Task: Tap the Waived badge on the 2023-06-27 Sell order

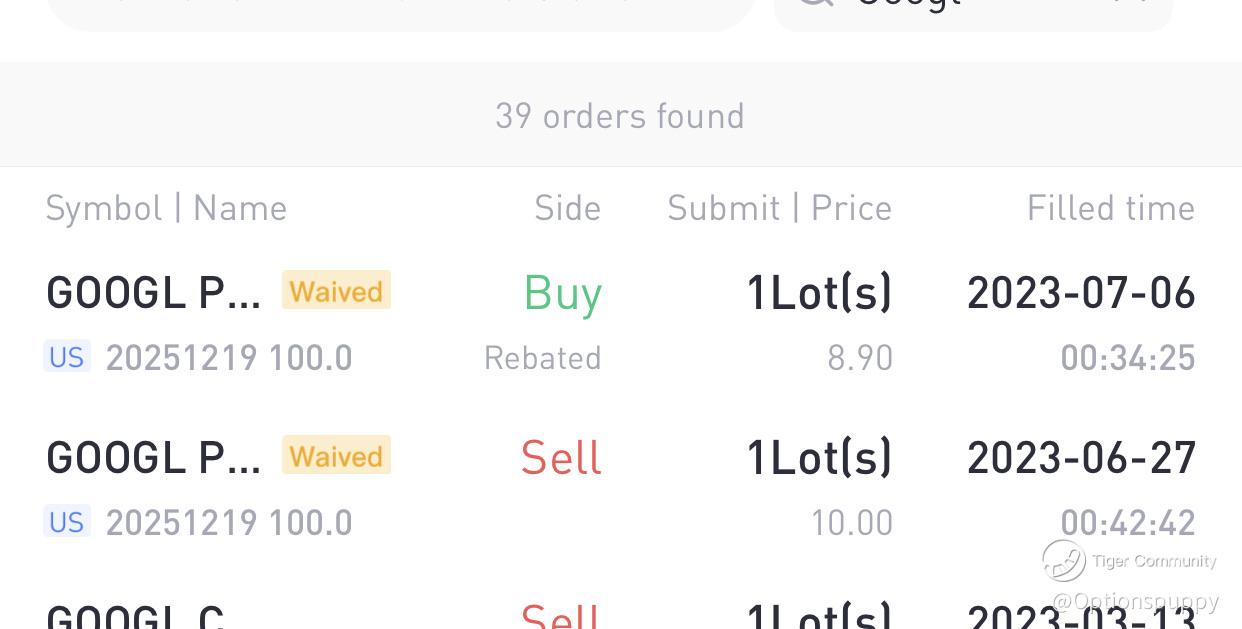Action: 336,456
